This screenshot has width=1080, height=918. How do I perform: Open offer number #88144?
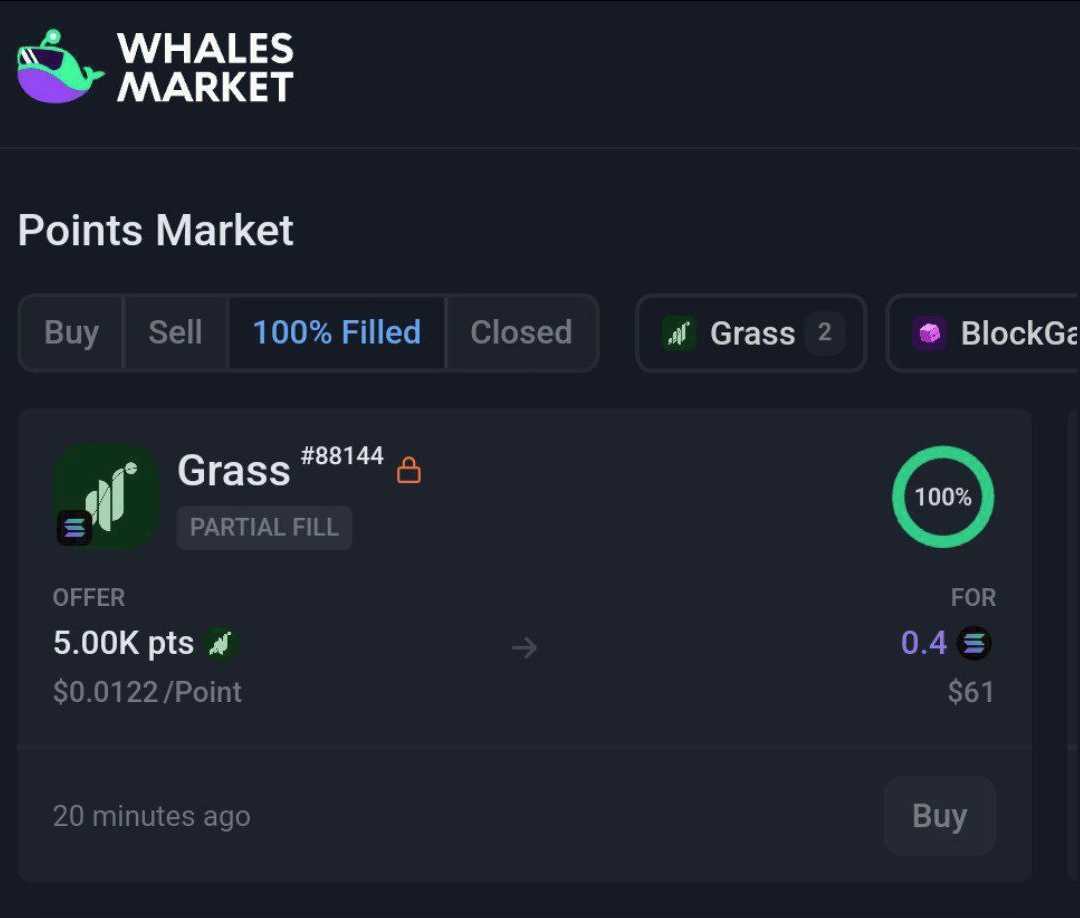(x=342, y=456)
